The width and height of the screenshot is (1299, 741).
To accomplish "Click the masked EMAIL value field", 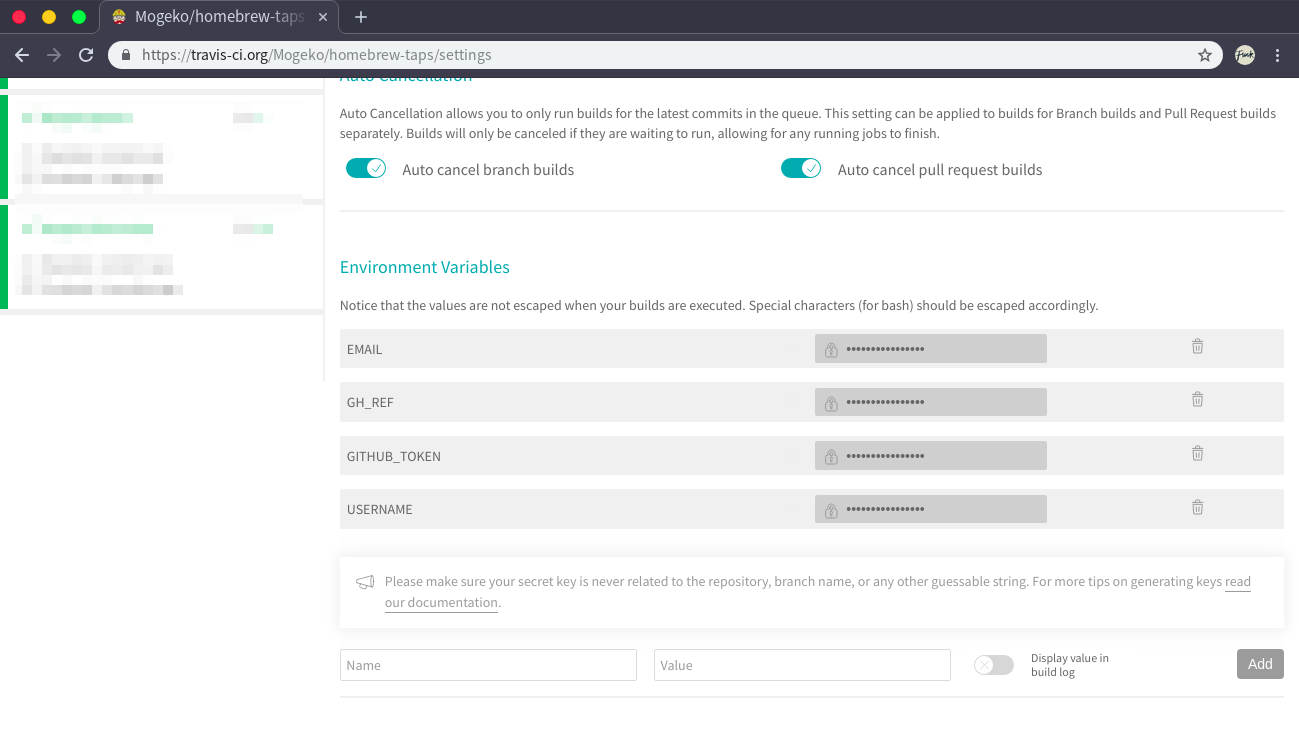I will 931,349.
